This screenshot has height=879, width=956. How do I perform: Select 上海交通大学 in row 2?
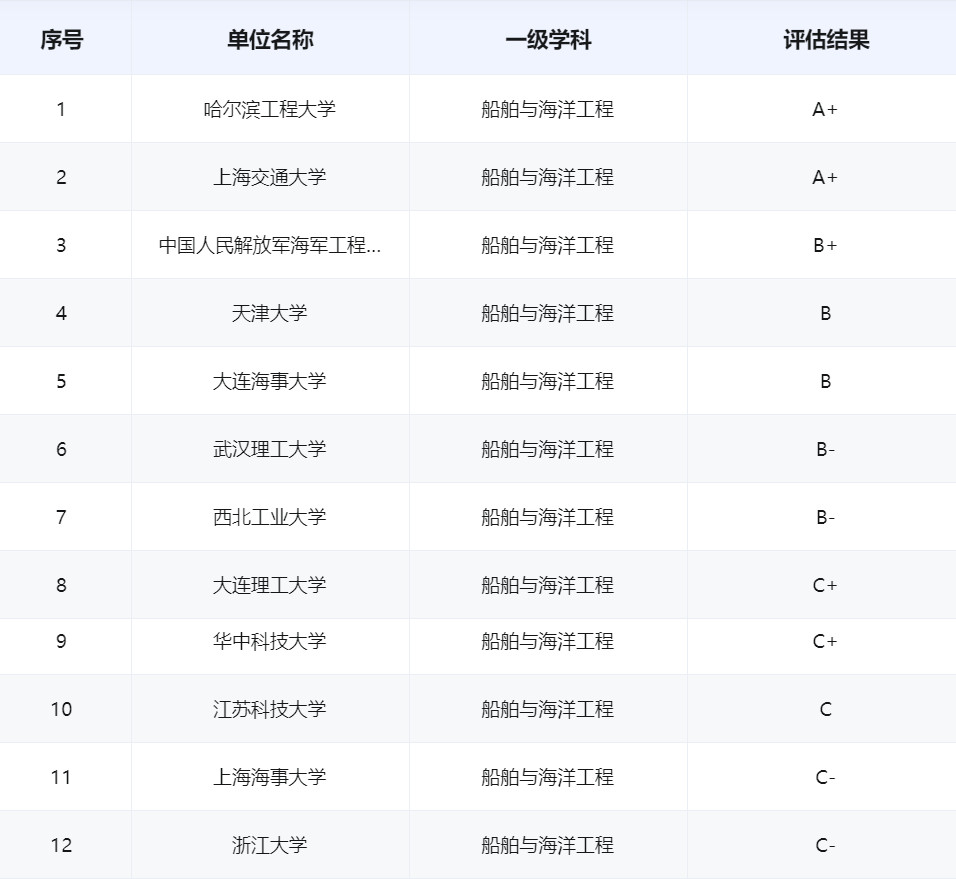(269, 177)
